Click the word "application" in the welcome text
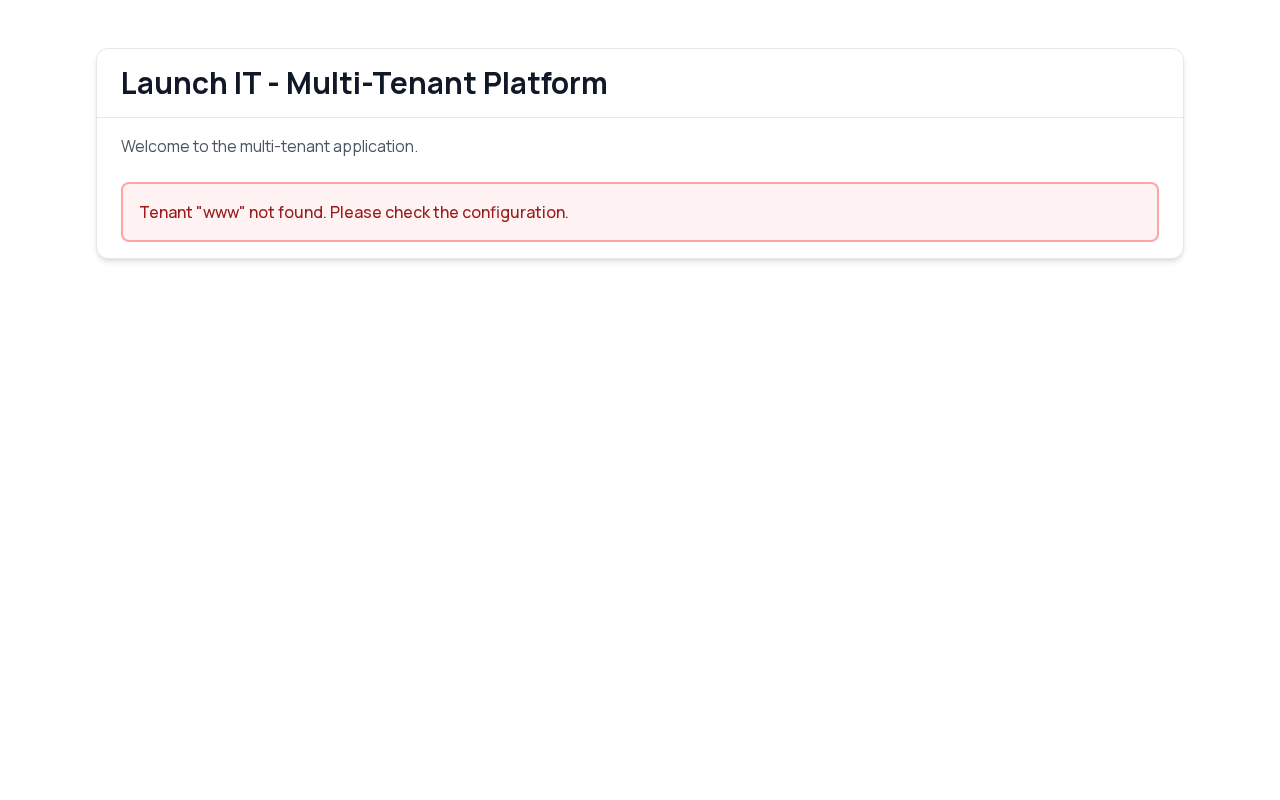 click(375, 146)
